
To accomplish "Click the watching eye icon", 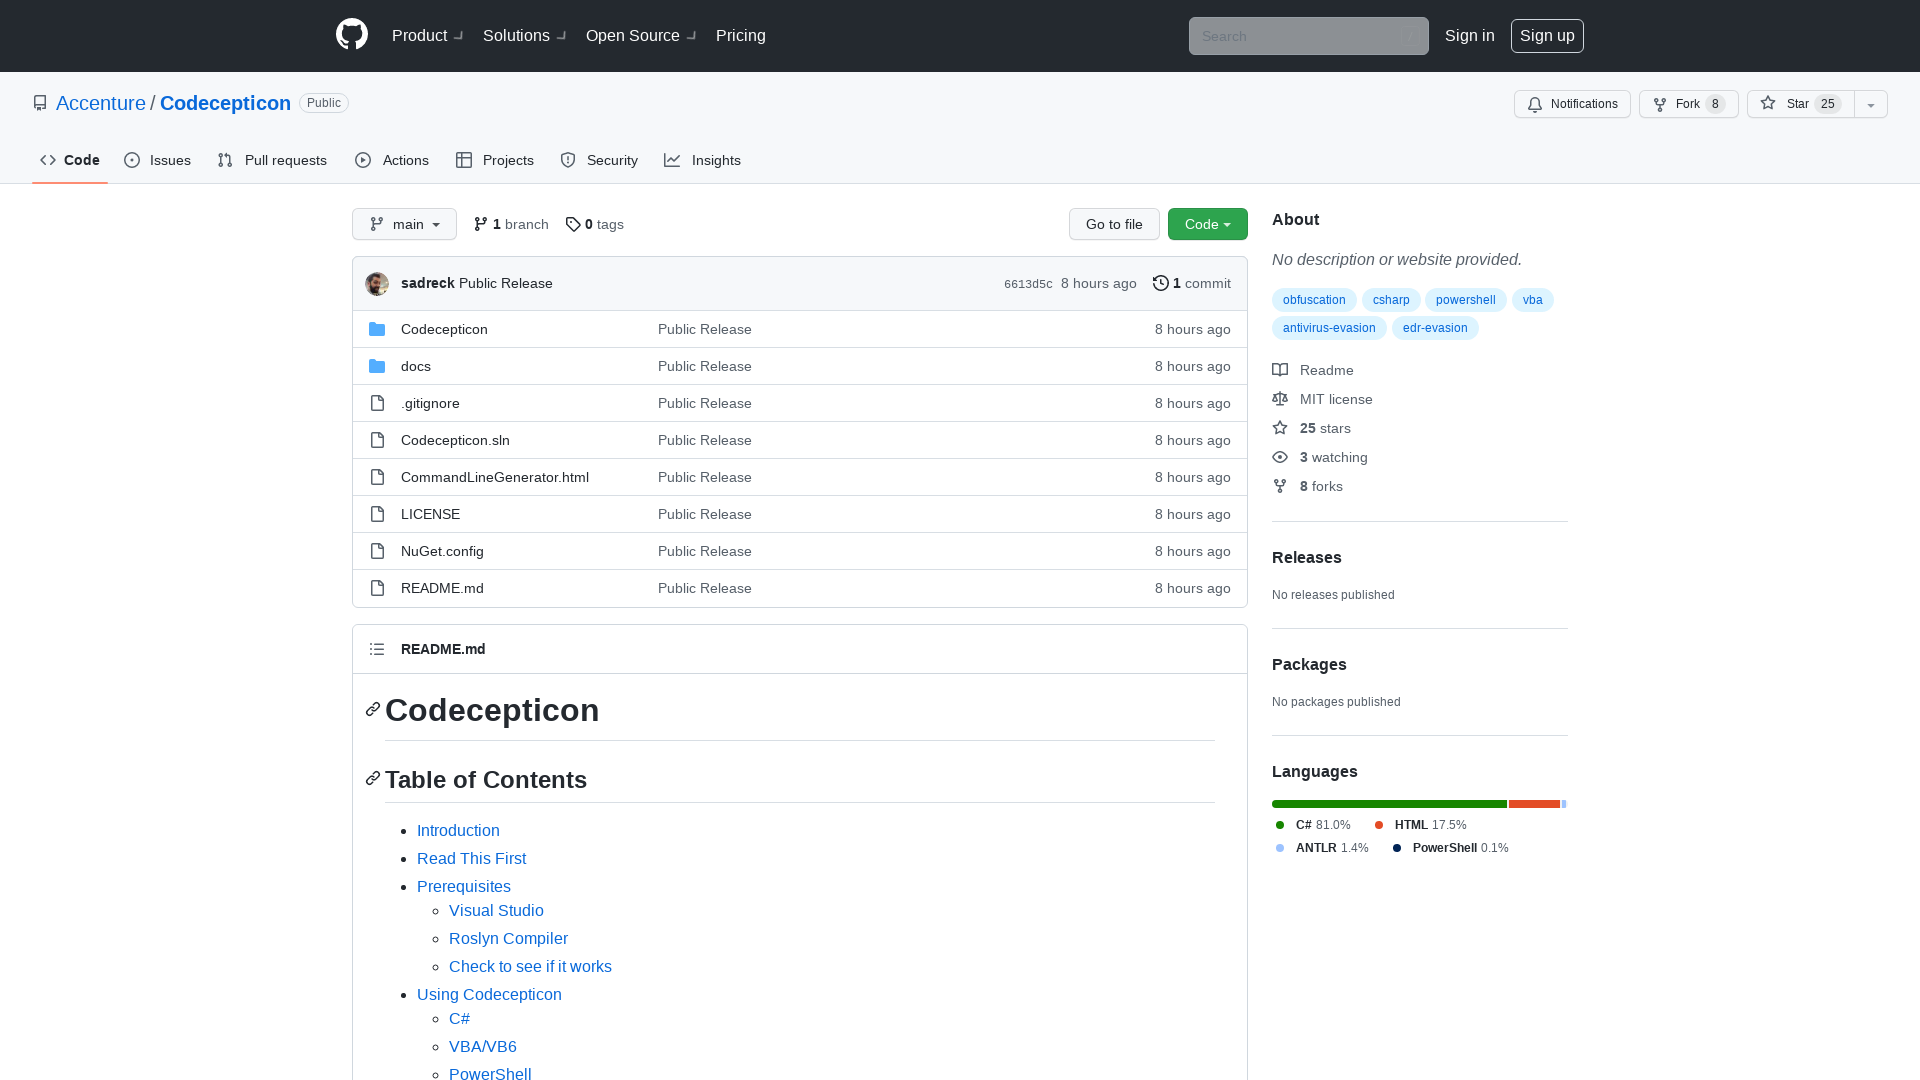I will (1280, 457).
